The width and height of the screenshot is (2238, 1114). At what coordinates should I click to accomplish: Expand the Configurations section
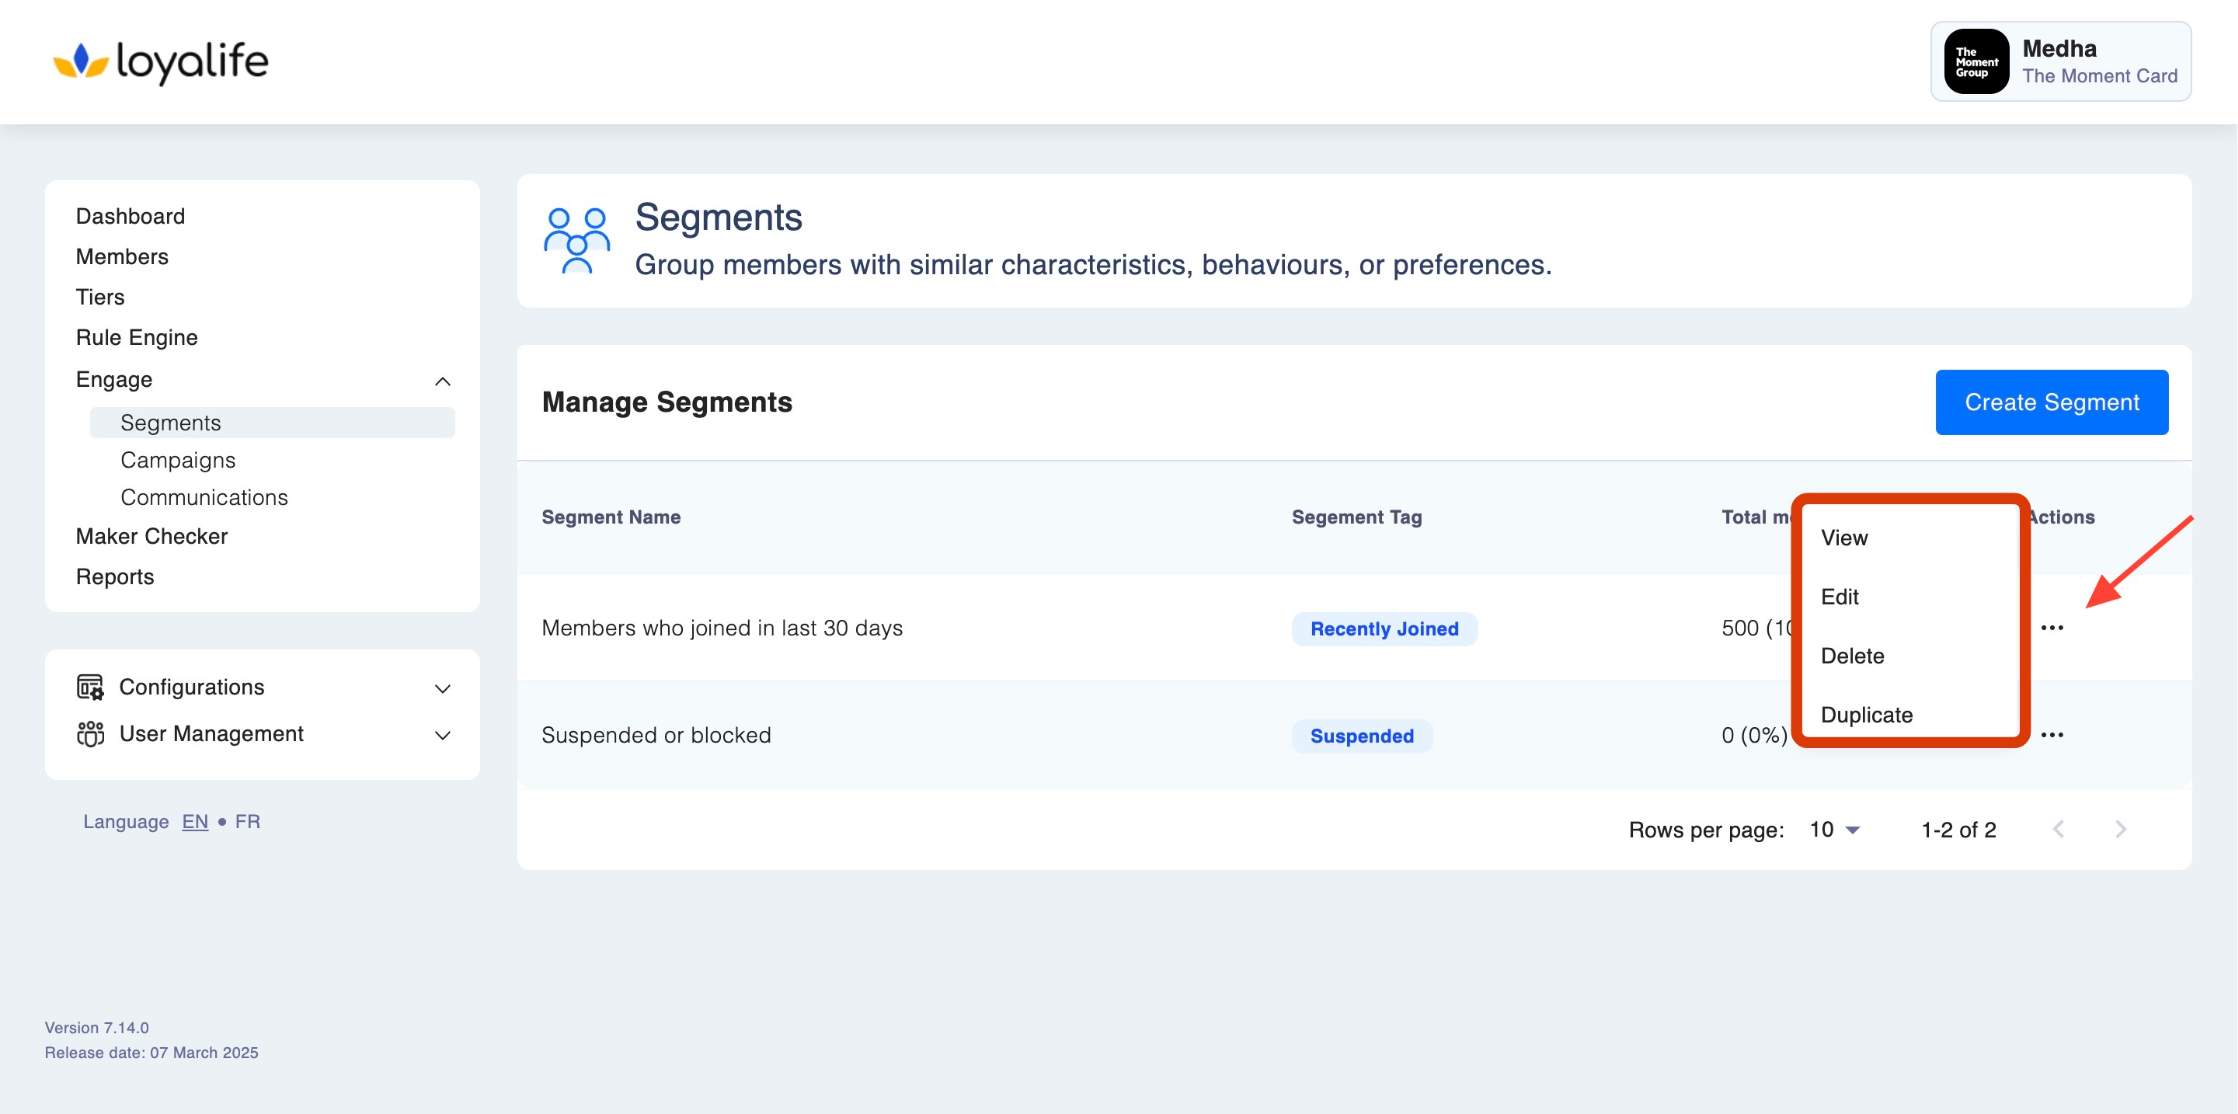[x=443, y=688]
